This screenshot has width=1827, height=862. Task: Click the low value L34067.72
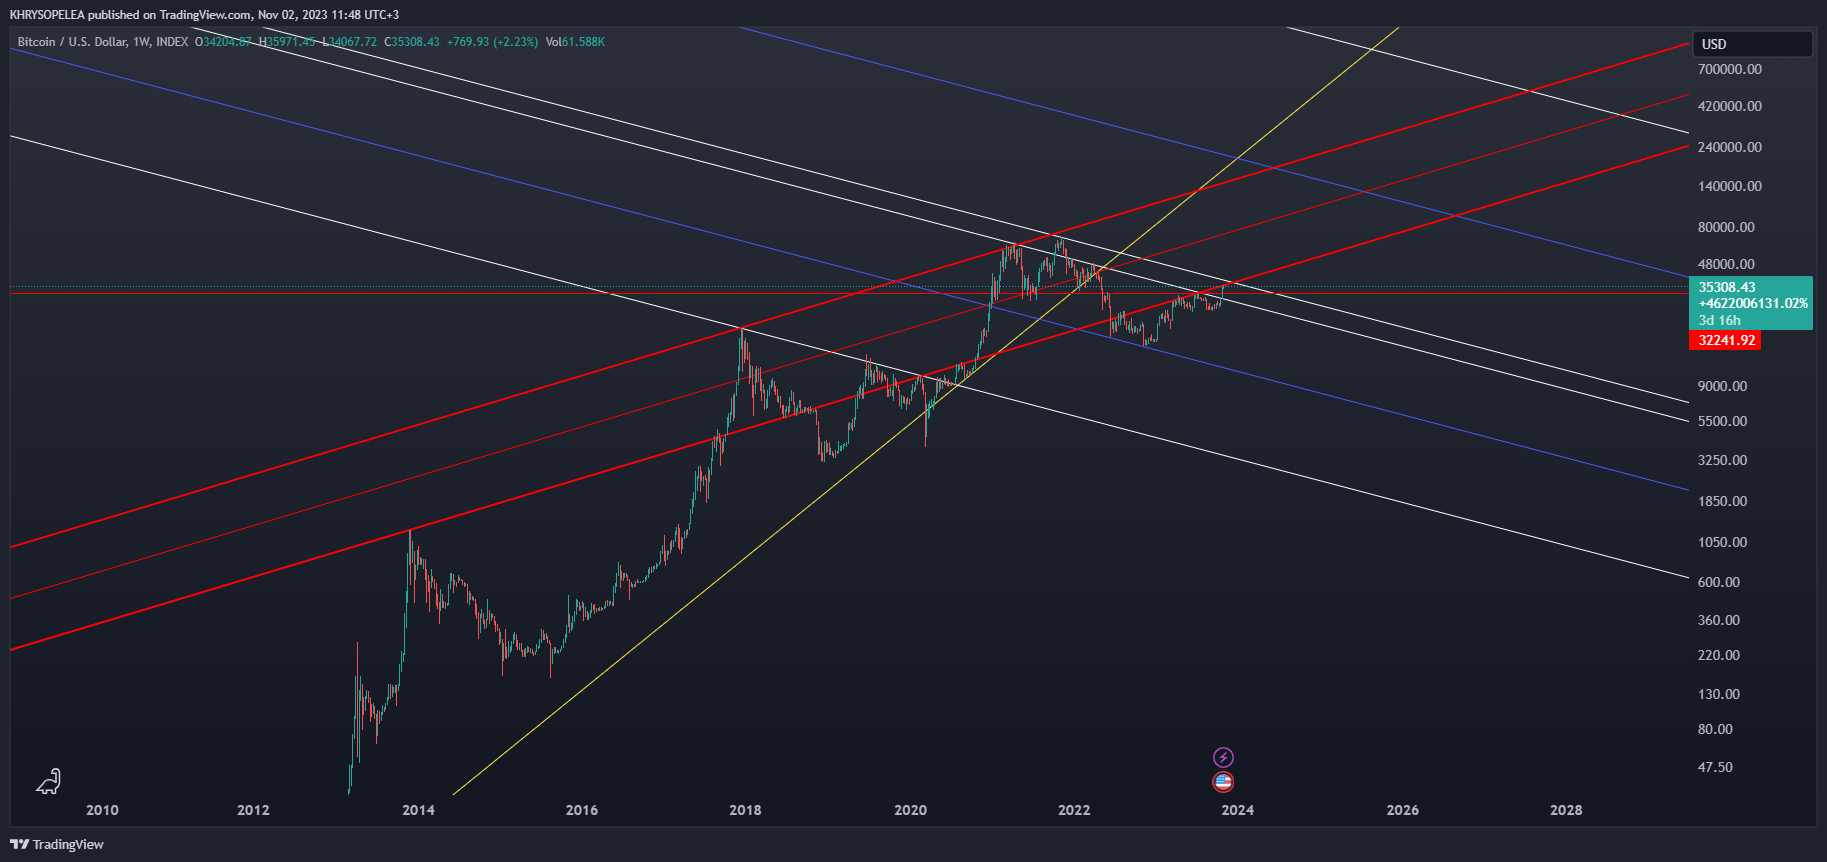349,42
